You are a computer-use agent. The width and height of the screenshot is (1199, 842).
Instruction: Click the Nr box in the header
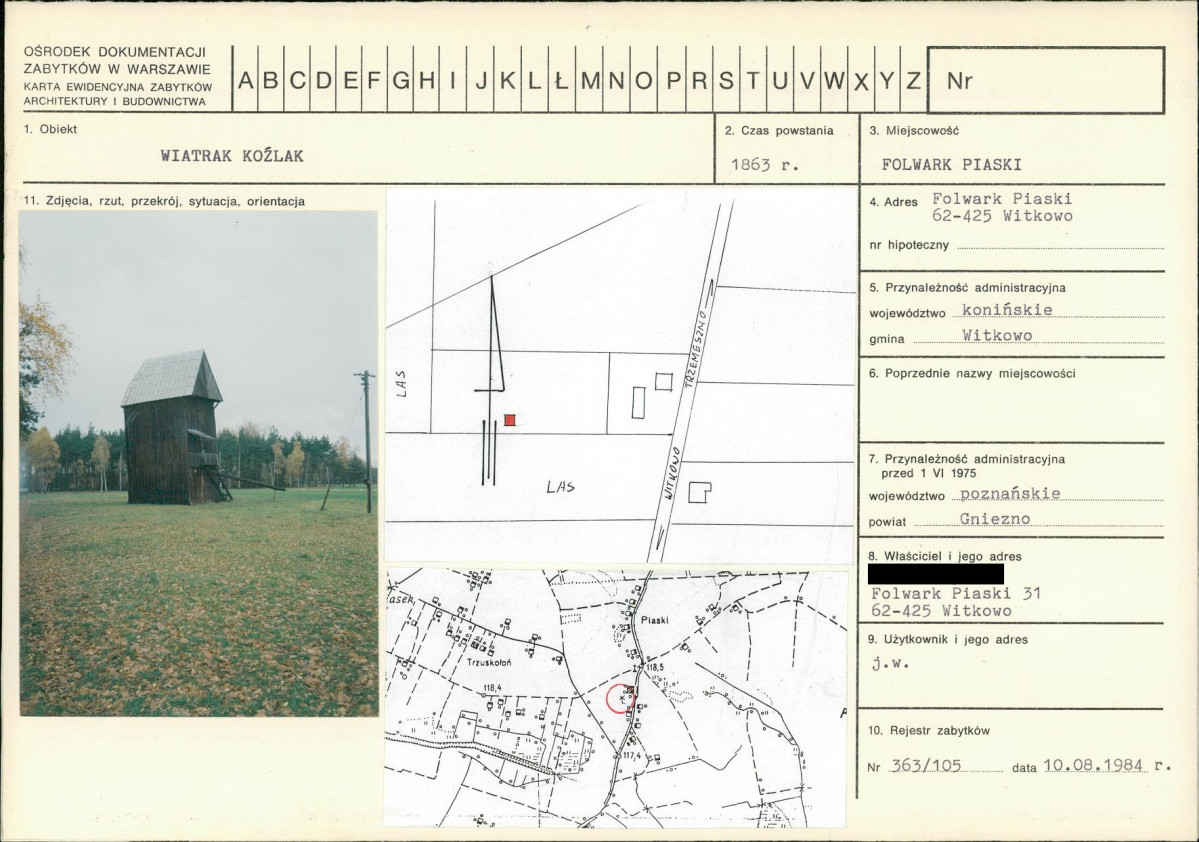point(1046,80)
